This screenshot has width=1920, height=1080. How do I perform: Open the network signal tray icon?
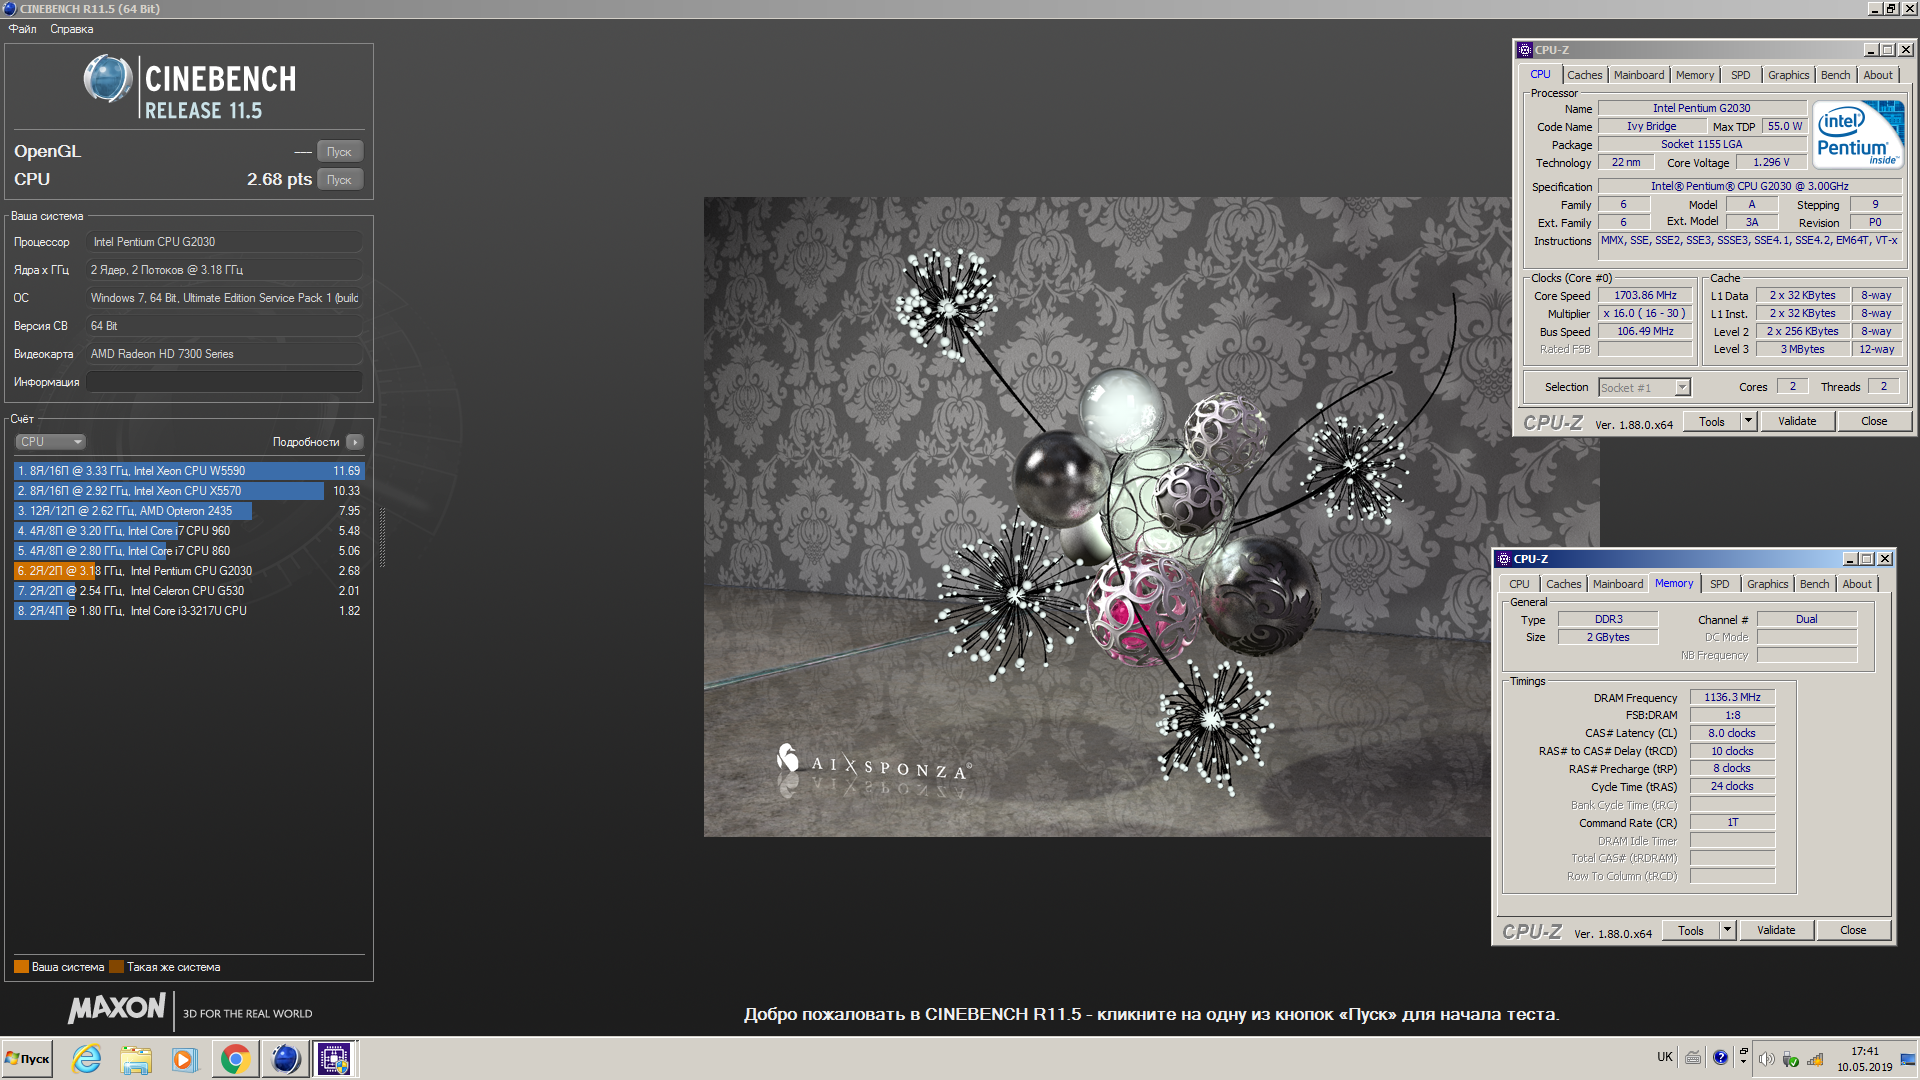[1815, 1059]
